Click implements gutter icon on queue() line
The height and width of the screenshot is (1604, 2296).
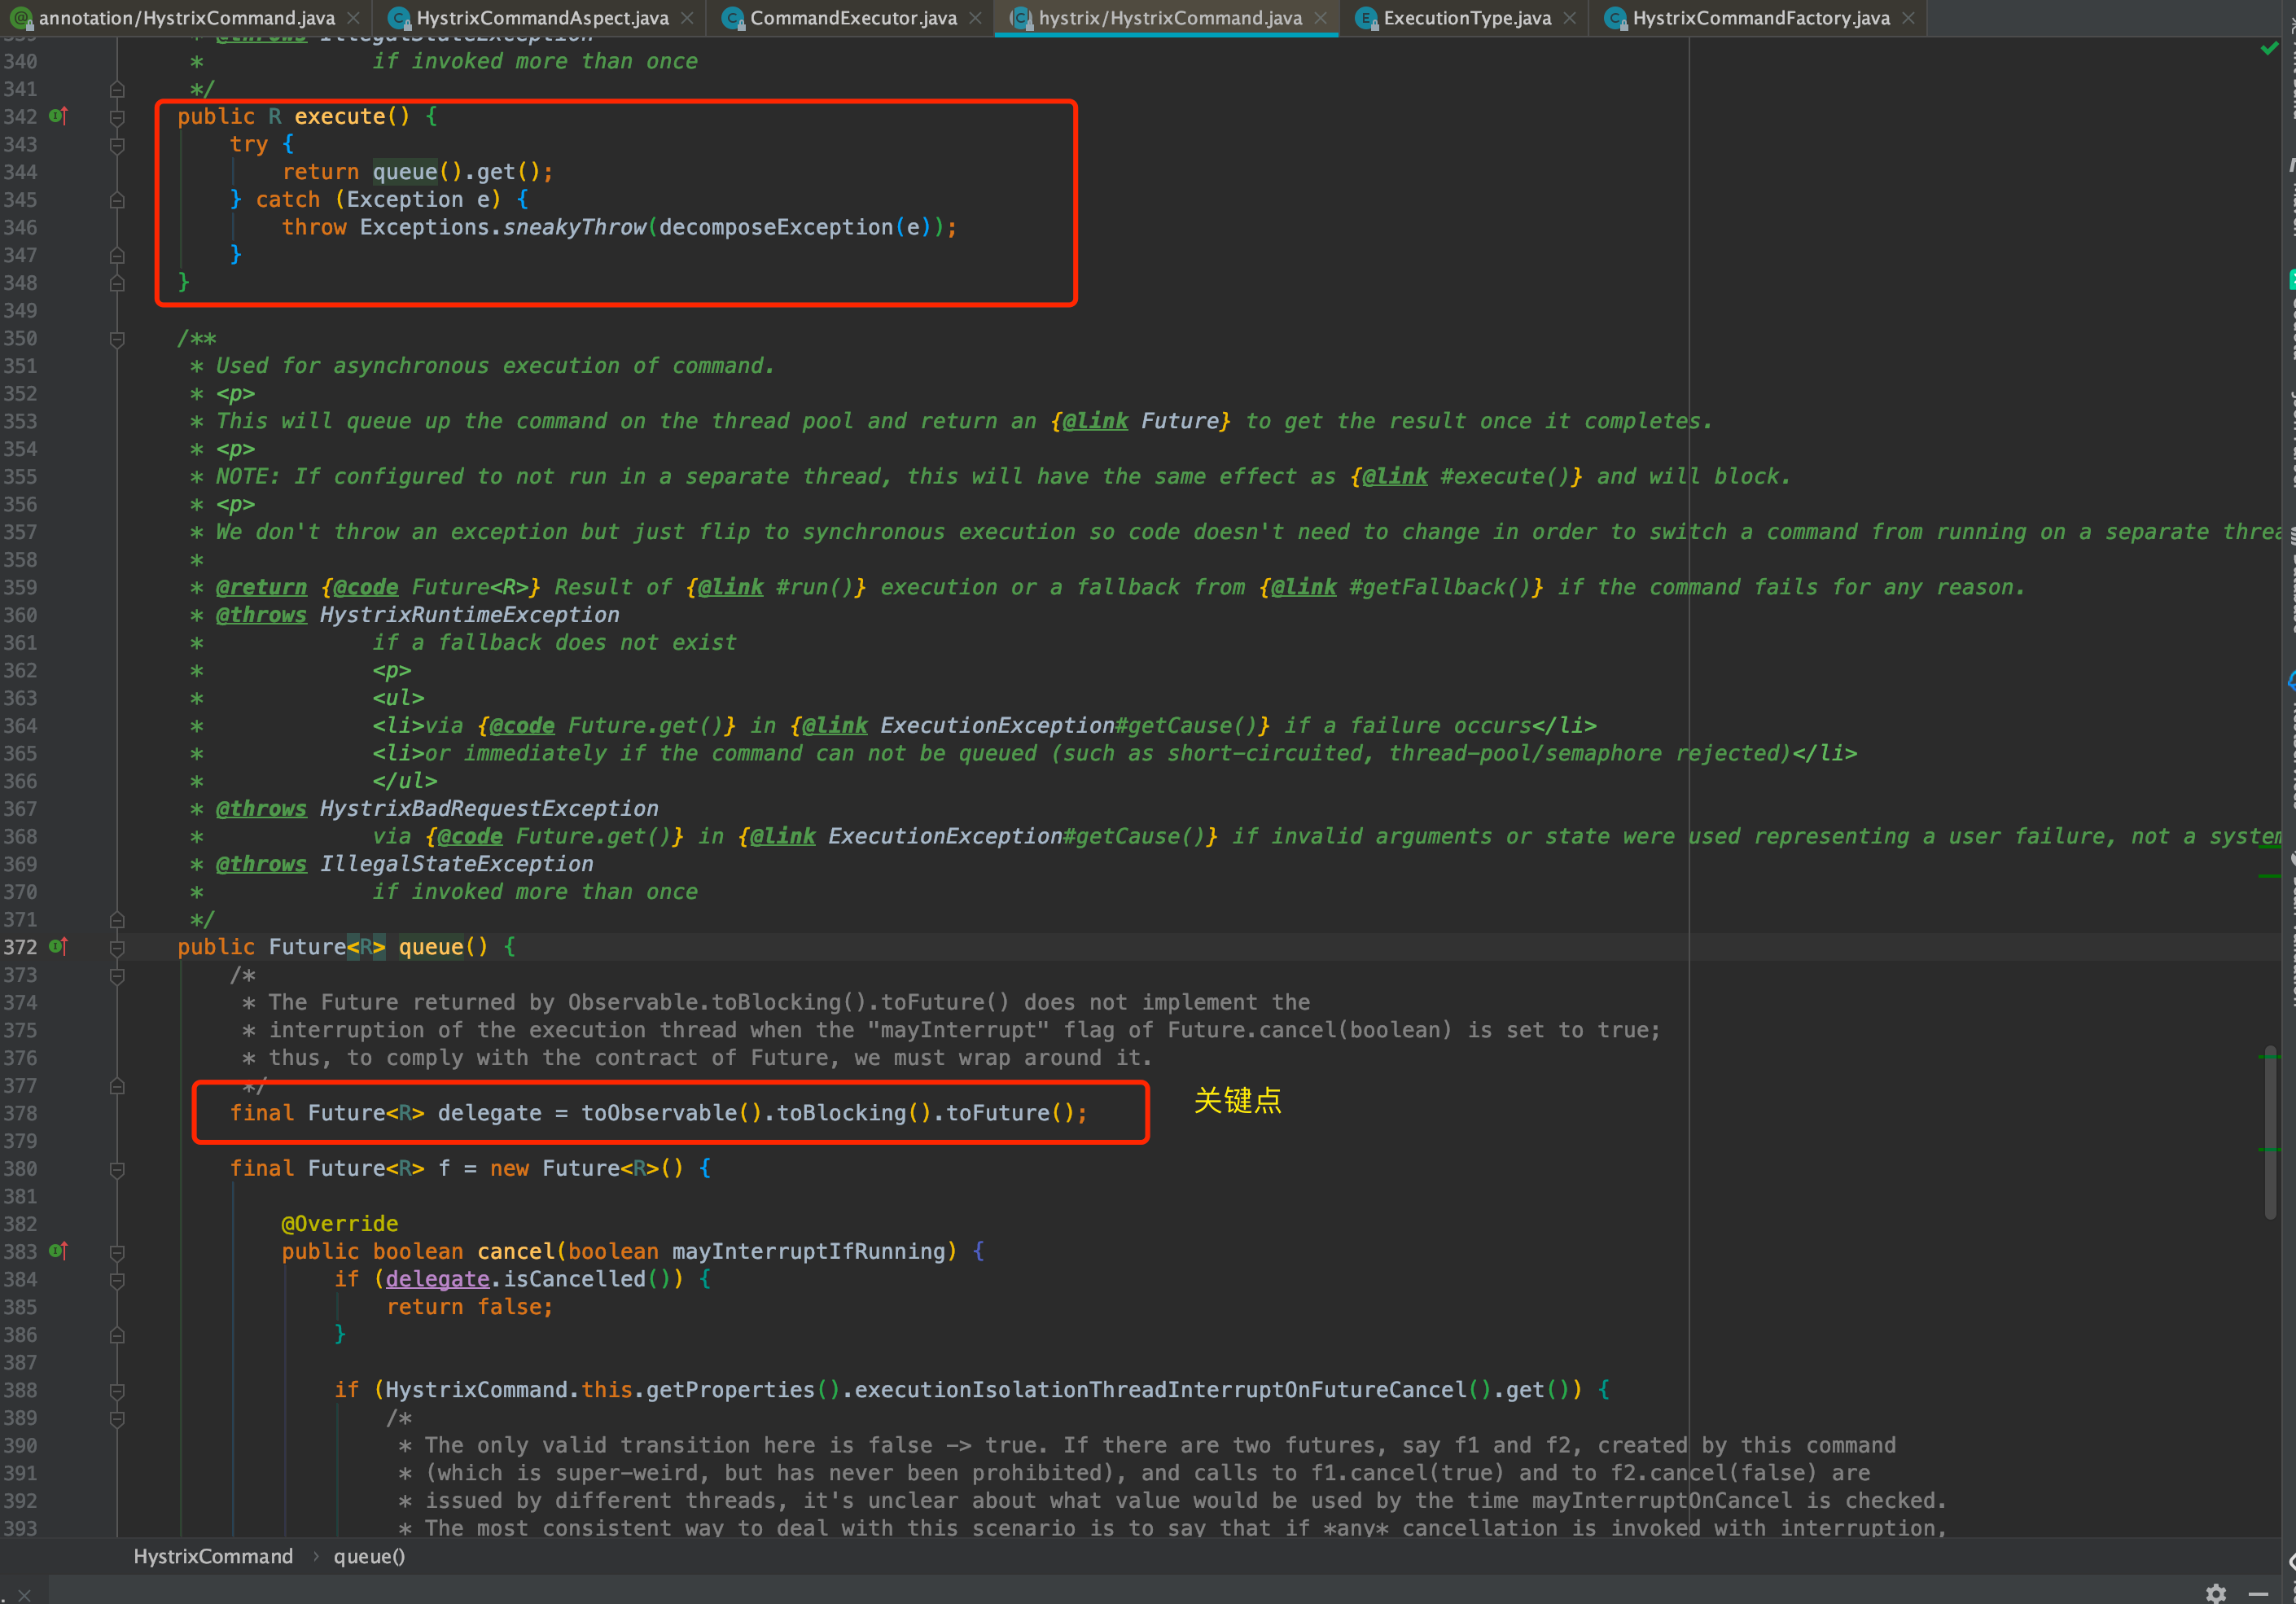[58, 946]
